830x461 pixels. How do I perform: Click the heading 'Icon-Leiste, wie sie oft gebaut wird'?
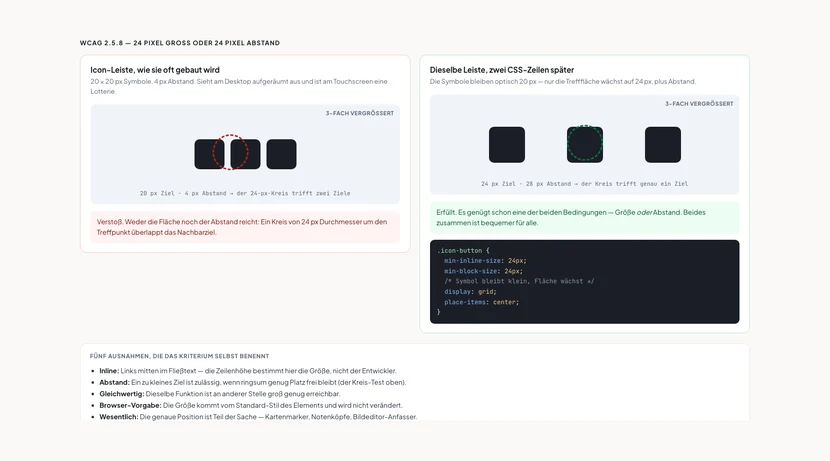tap(155, 70)
